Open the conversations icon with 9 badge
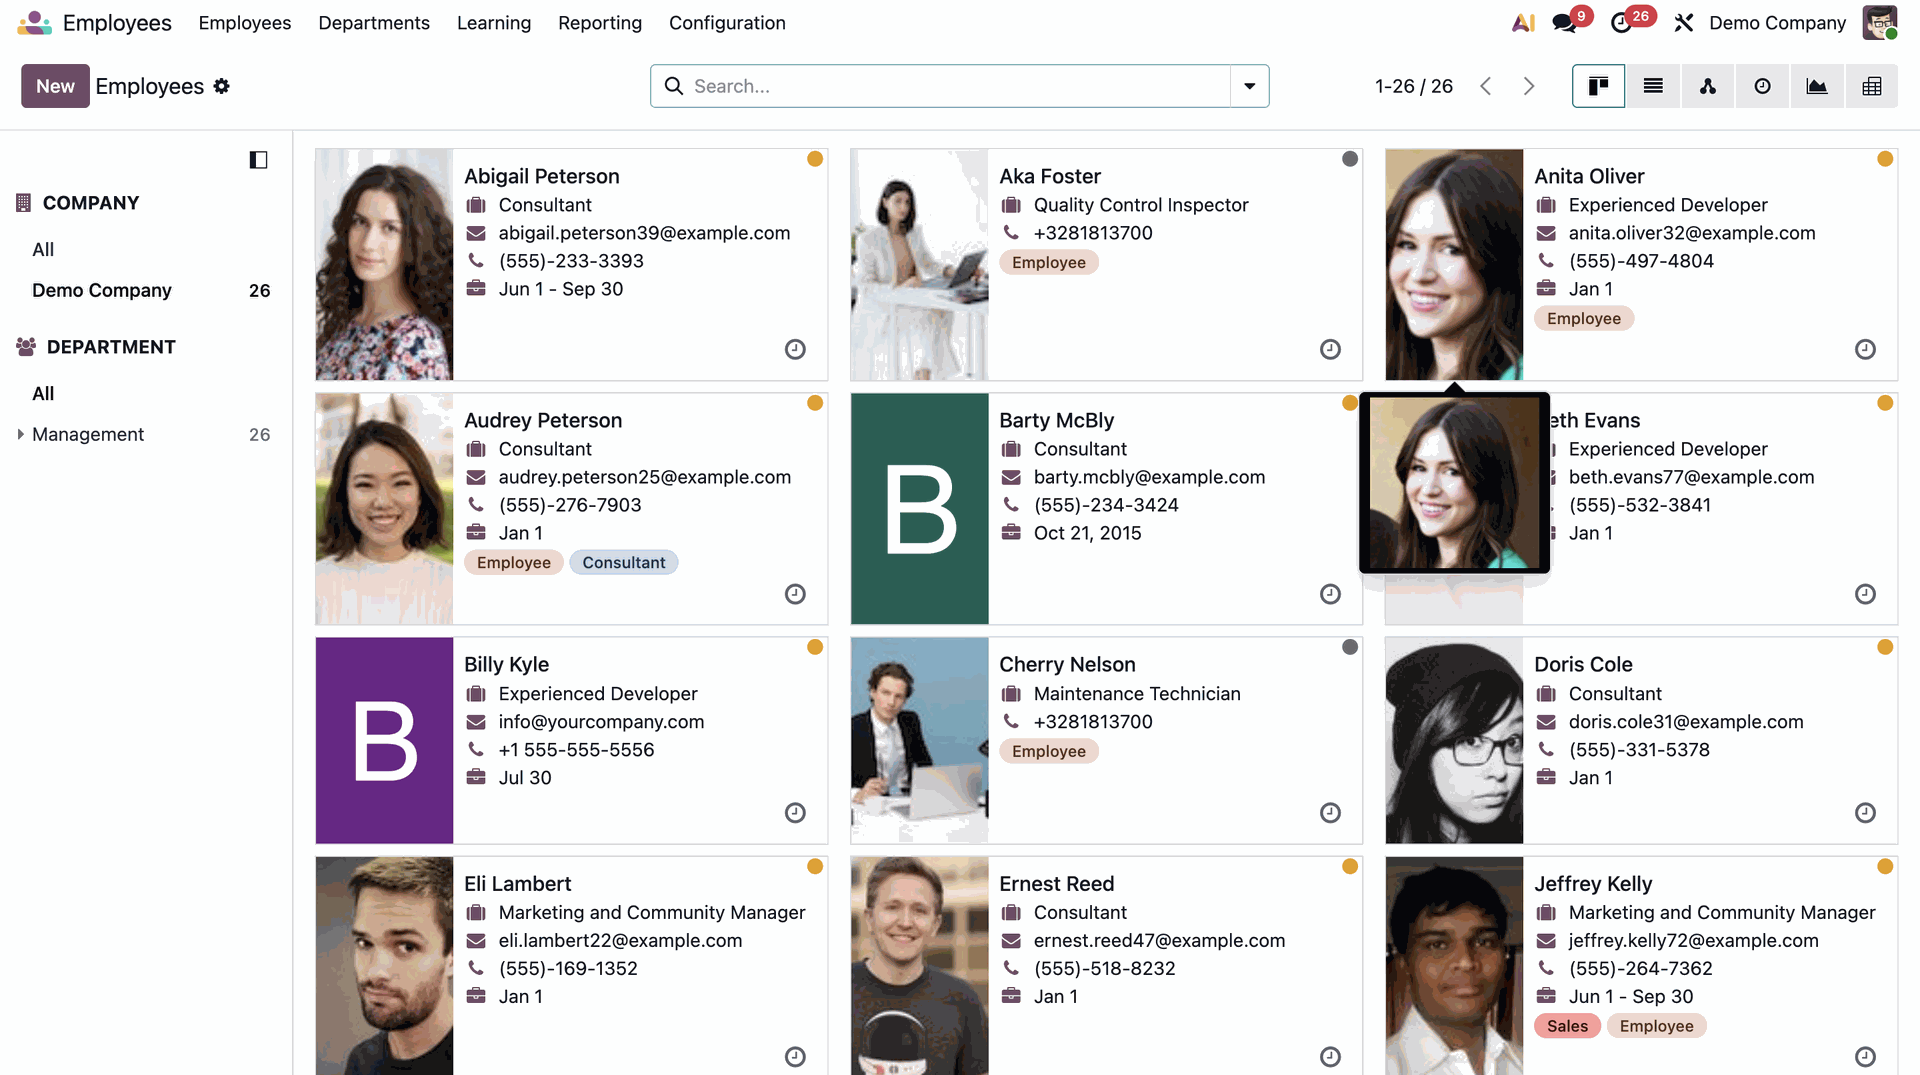Viewport: 1920px width, 1075px height. (x=1564, y=23)
